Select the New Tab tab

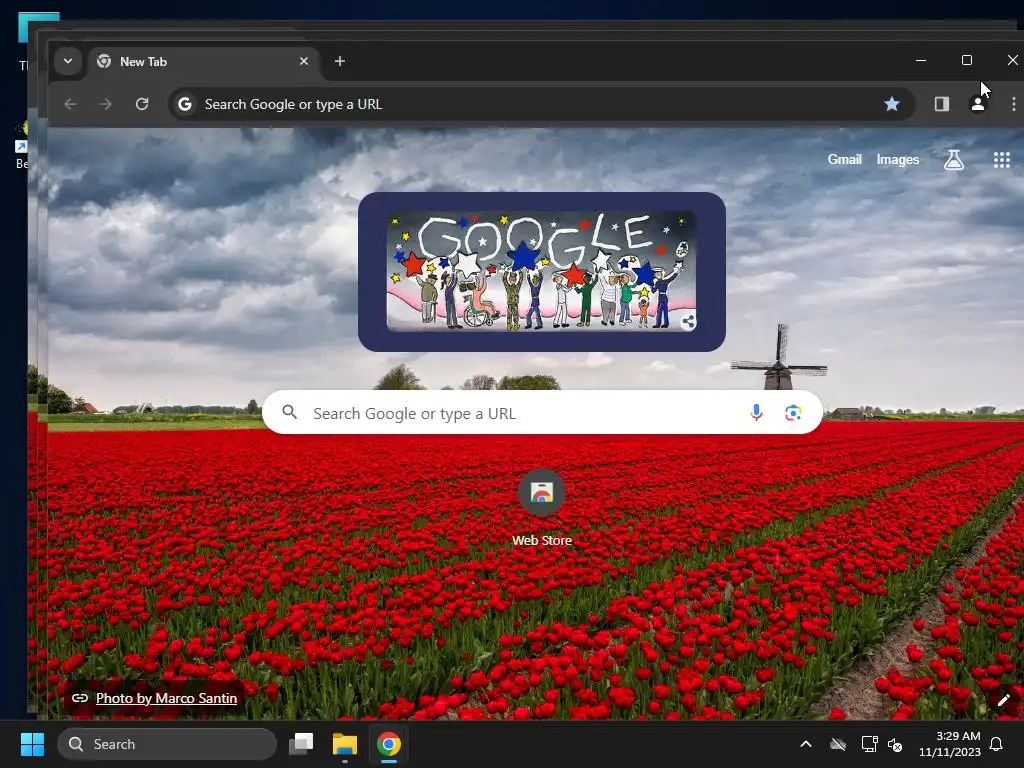(x=202, y=62)
